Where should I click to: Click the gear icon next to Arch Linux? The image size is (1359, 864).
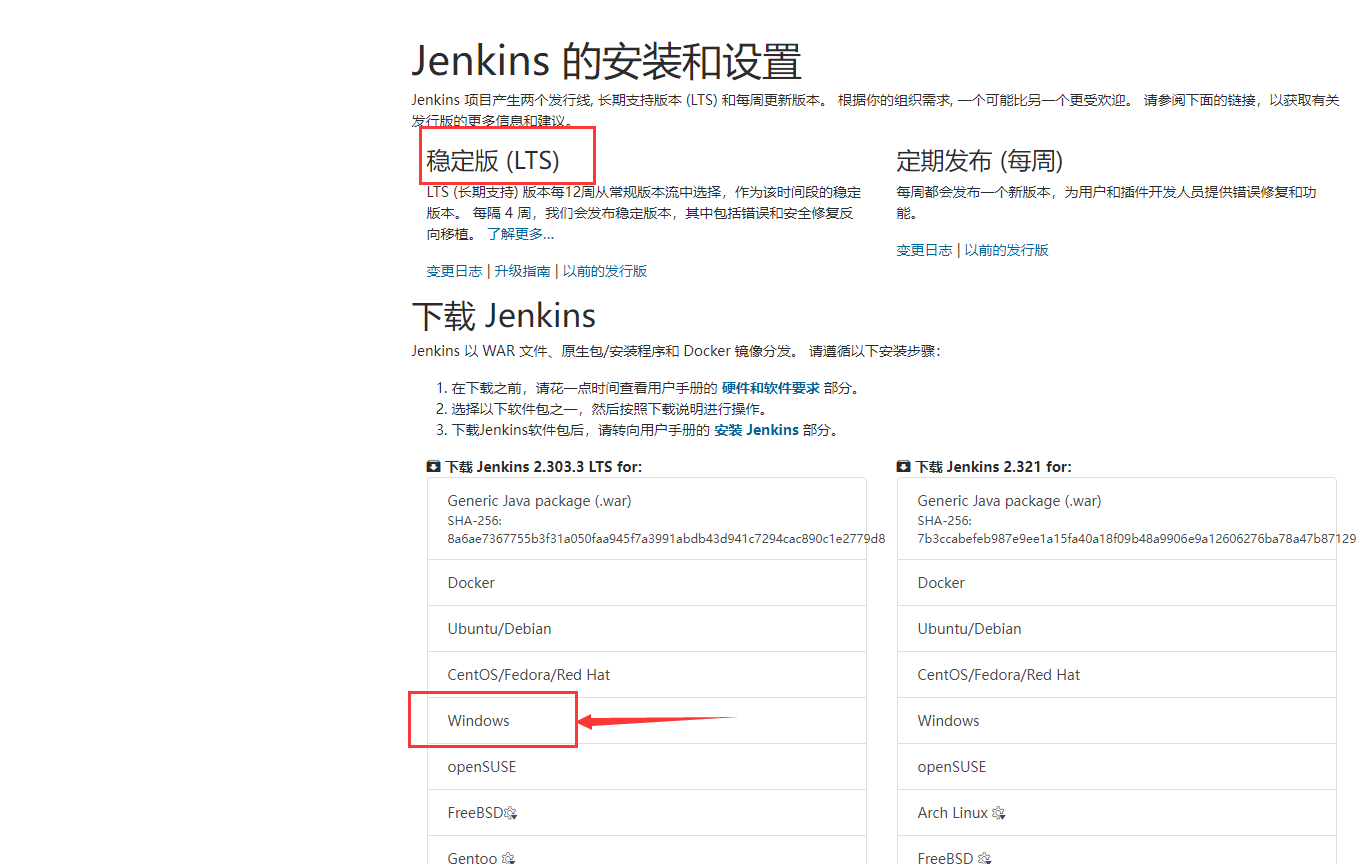[x=997, y=813]
